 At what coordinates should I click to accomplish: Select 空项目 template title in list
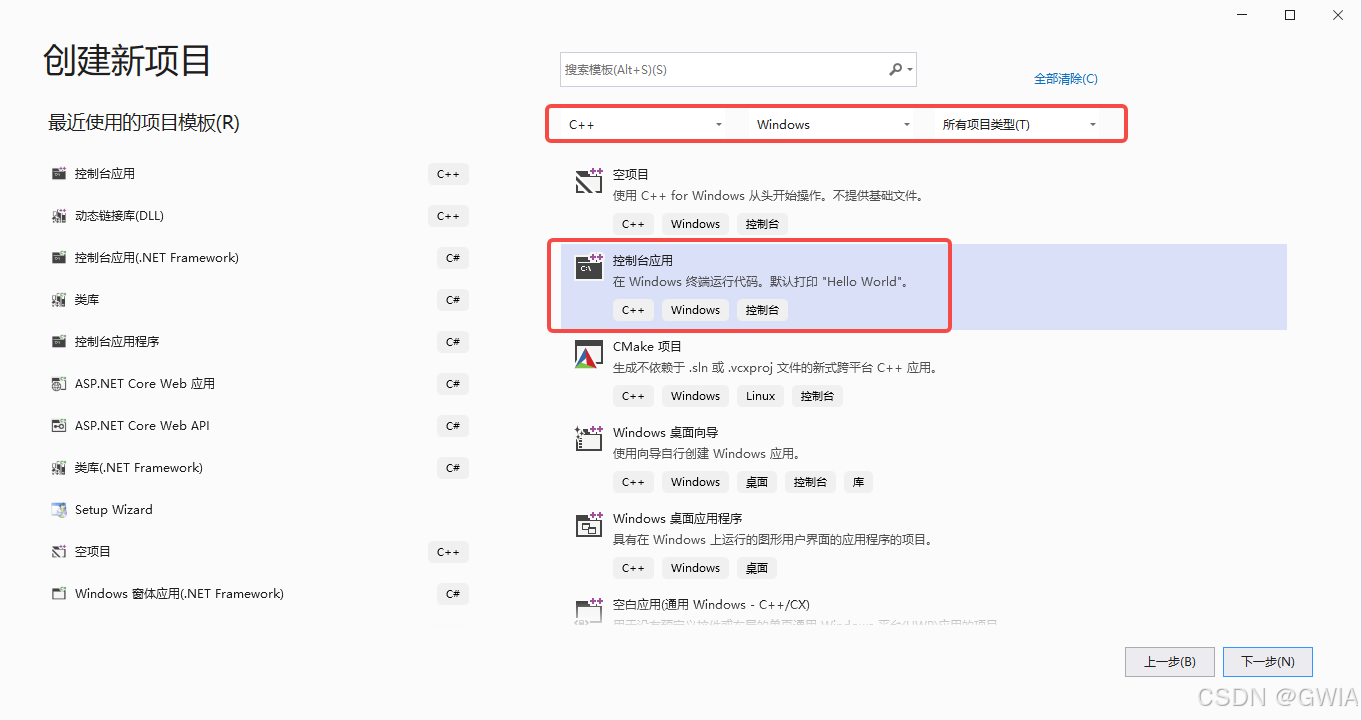click(631, 174)
